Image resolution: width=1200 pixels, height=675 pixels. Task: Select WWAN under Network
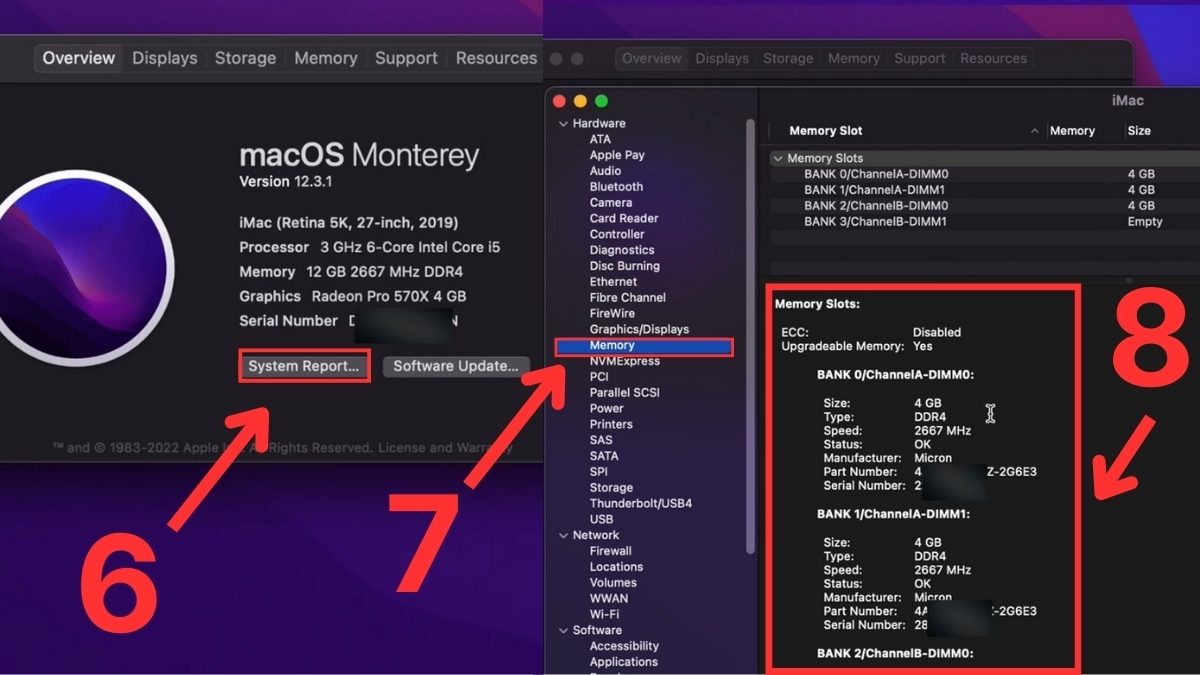point(609,599)
